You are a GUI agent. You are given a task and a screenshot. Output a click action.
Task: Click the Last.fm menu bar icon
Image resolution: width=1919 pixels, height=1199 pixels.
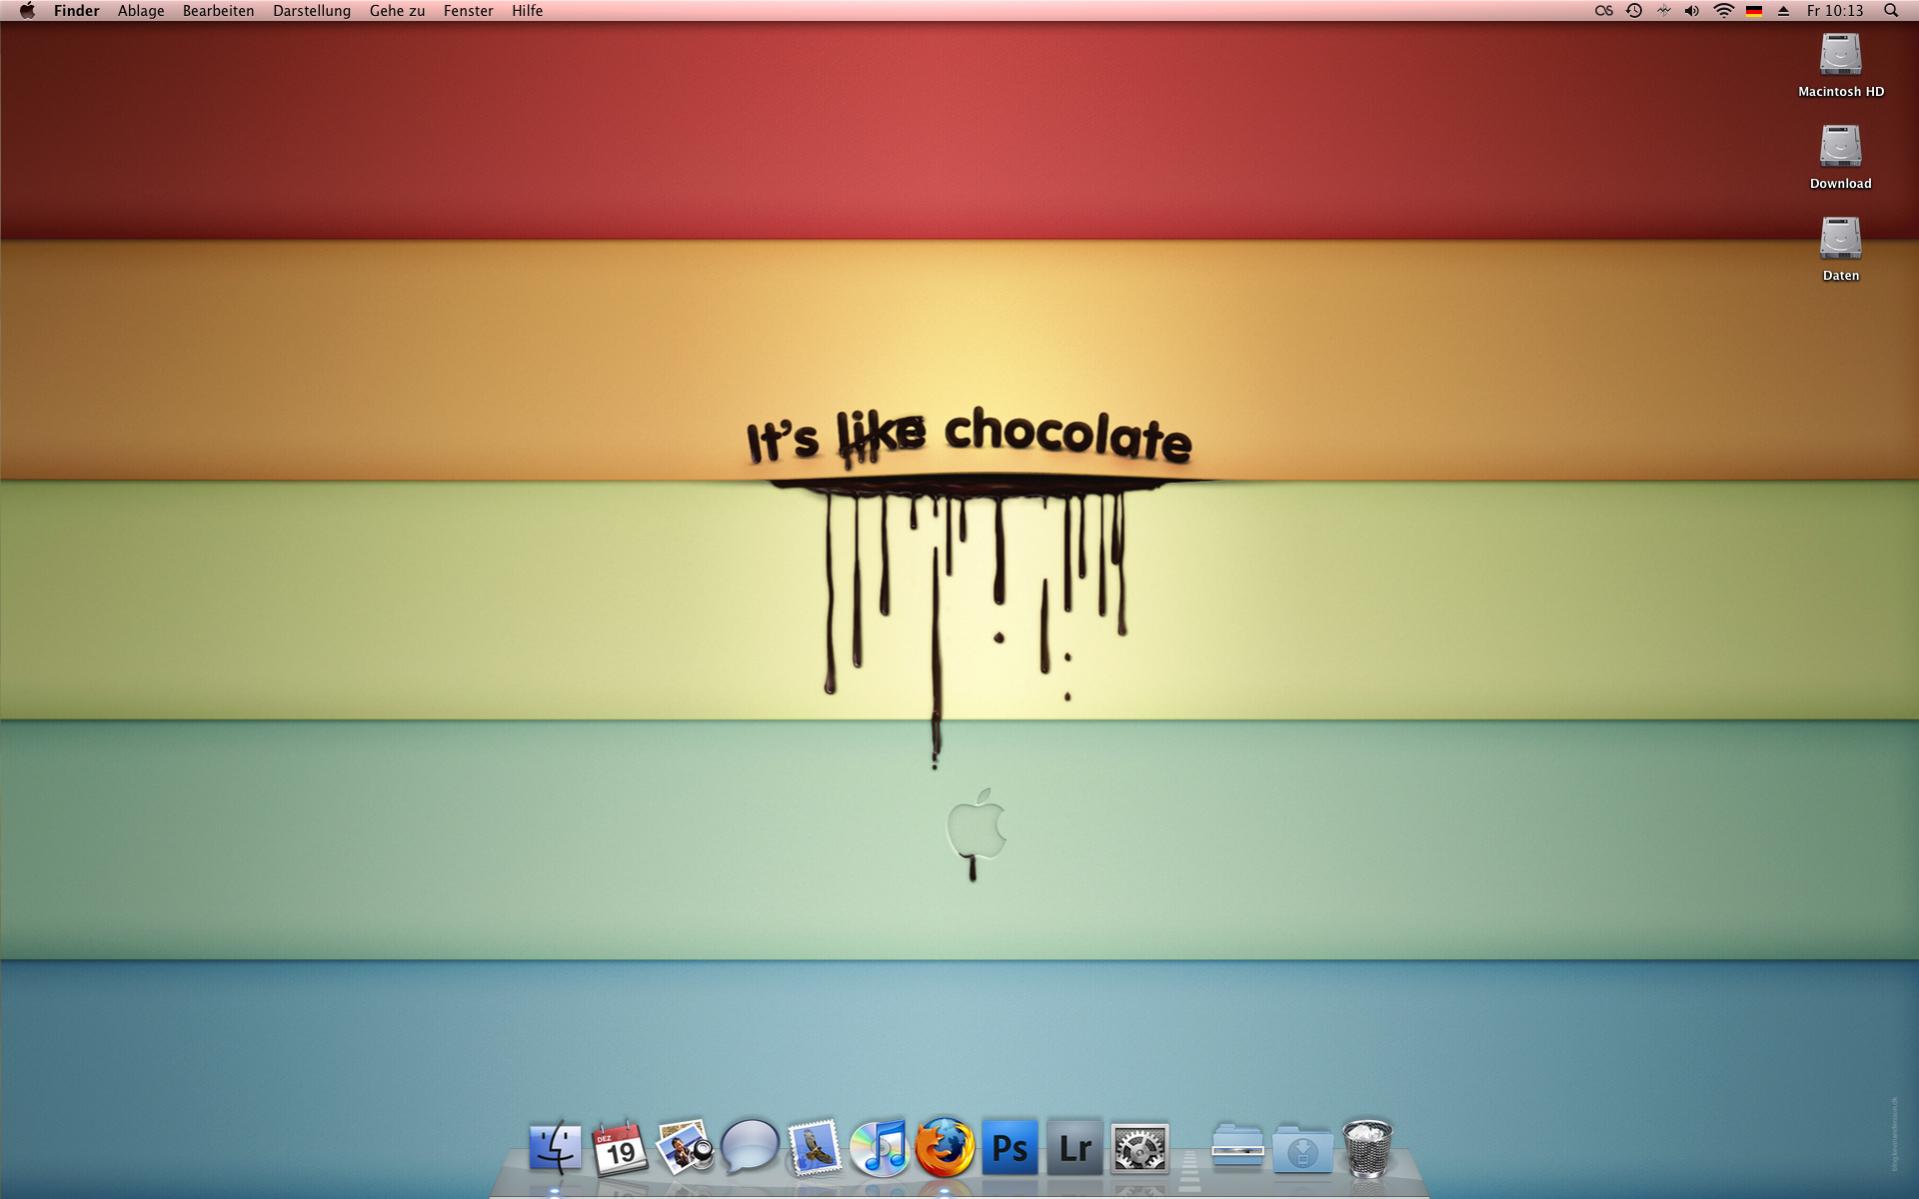1604,11
